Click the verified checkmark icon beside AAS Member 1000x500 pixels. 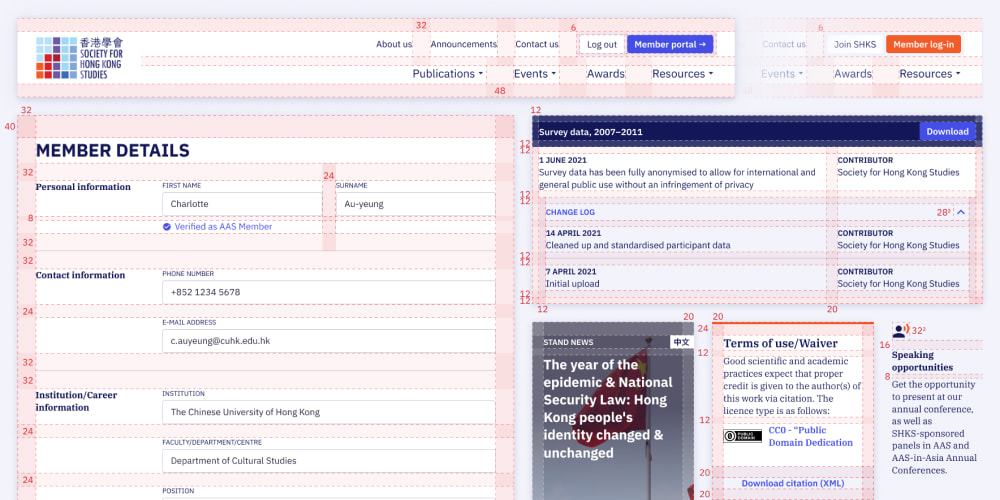(167, 227)
